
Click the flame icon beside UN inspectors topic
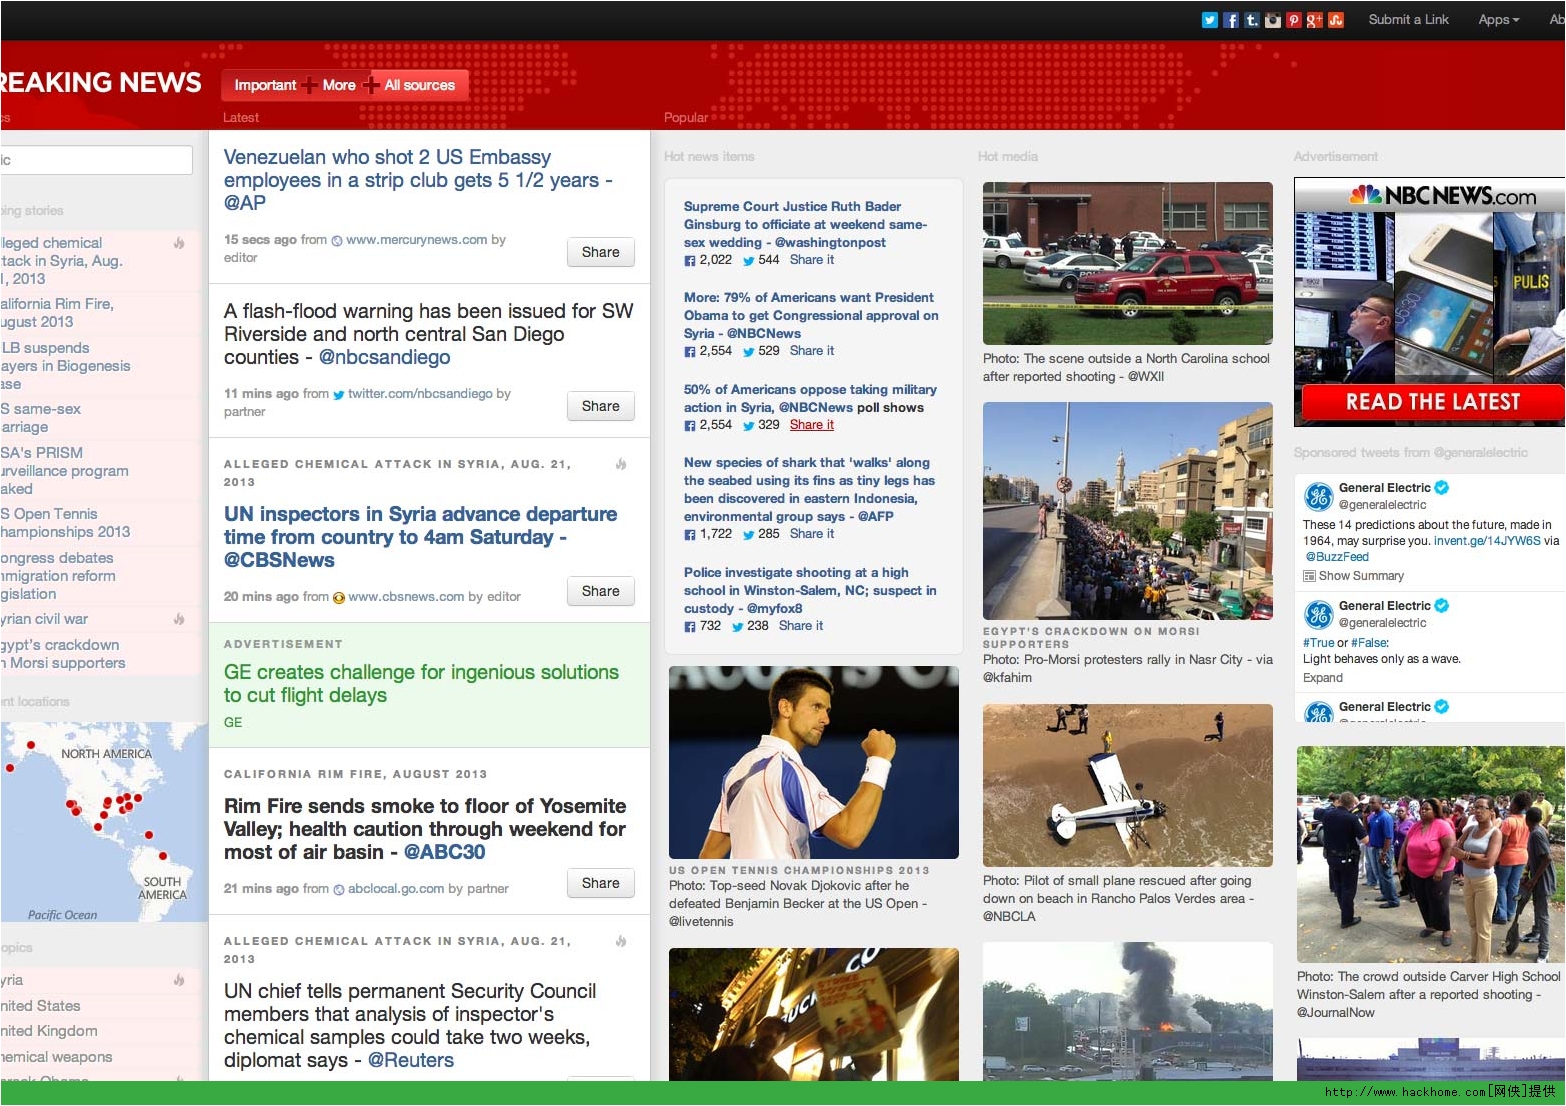621,464
